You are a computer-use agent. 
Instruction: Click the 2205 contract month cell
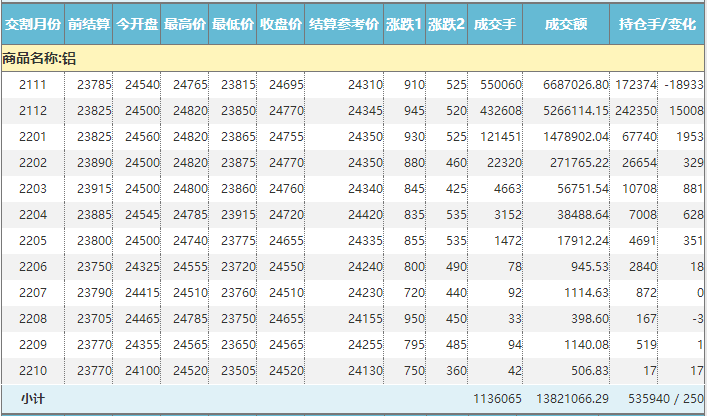tap(33, 241)
